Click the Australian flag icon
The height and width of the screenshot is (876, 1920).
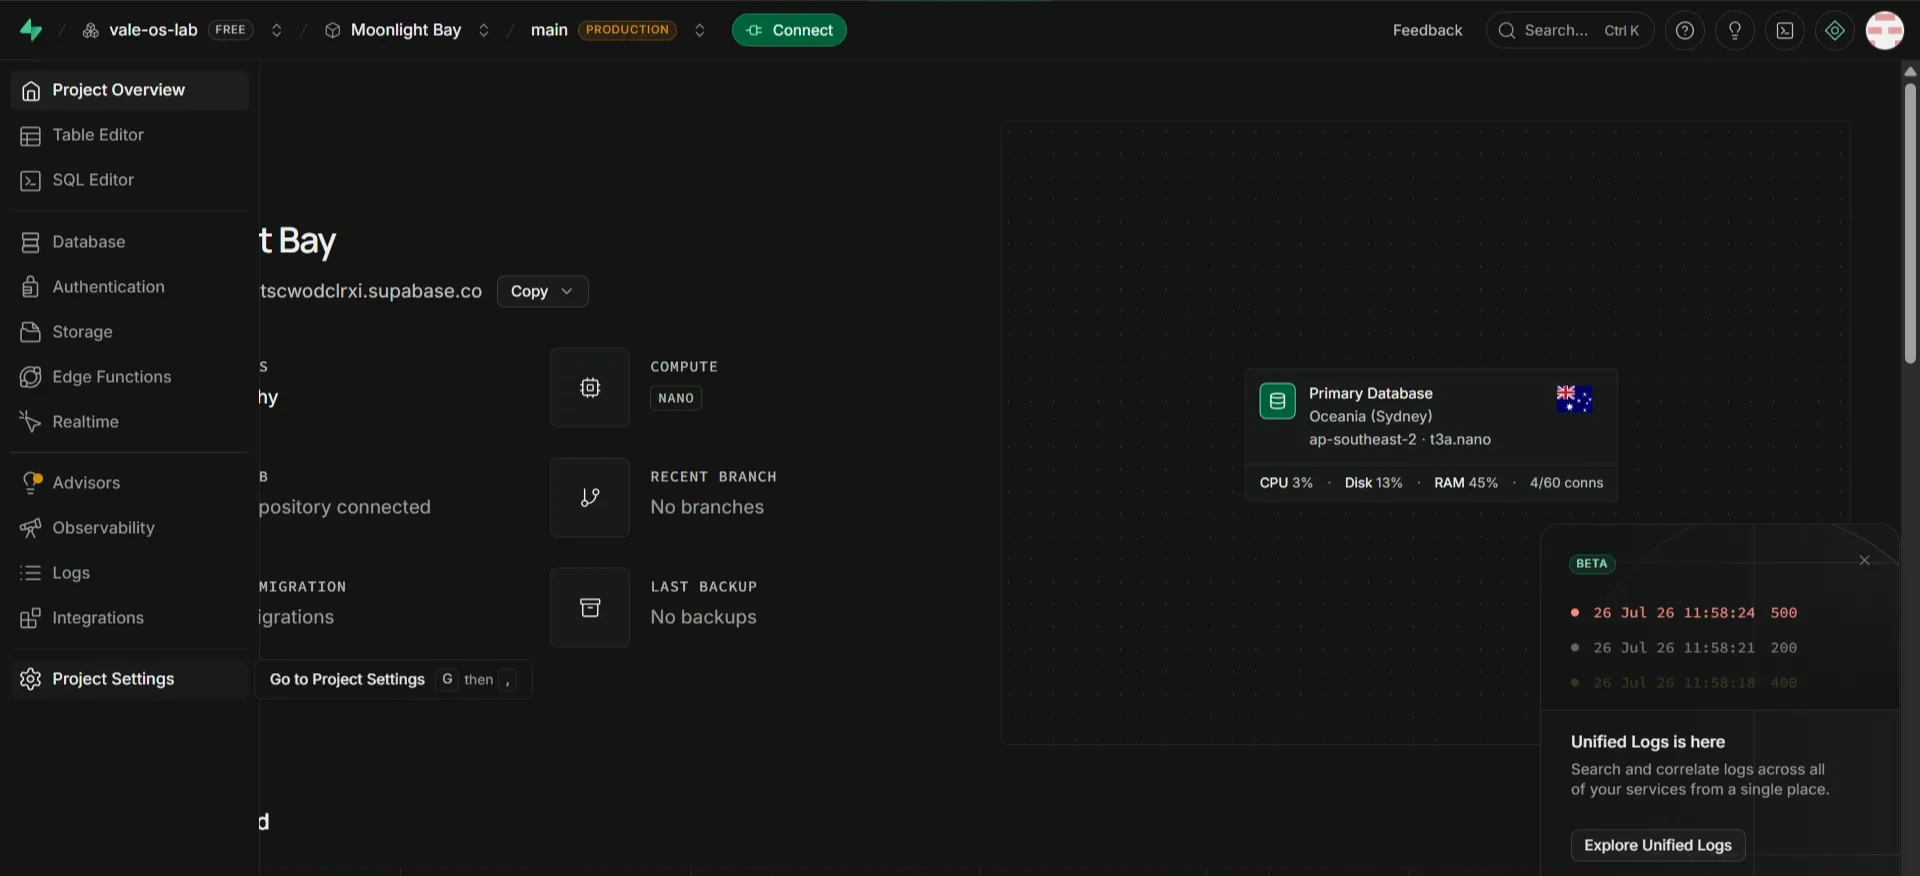pos(1574,399)
